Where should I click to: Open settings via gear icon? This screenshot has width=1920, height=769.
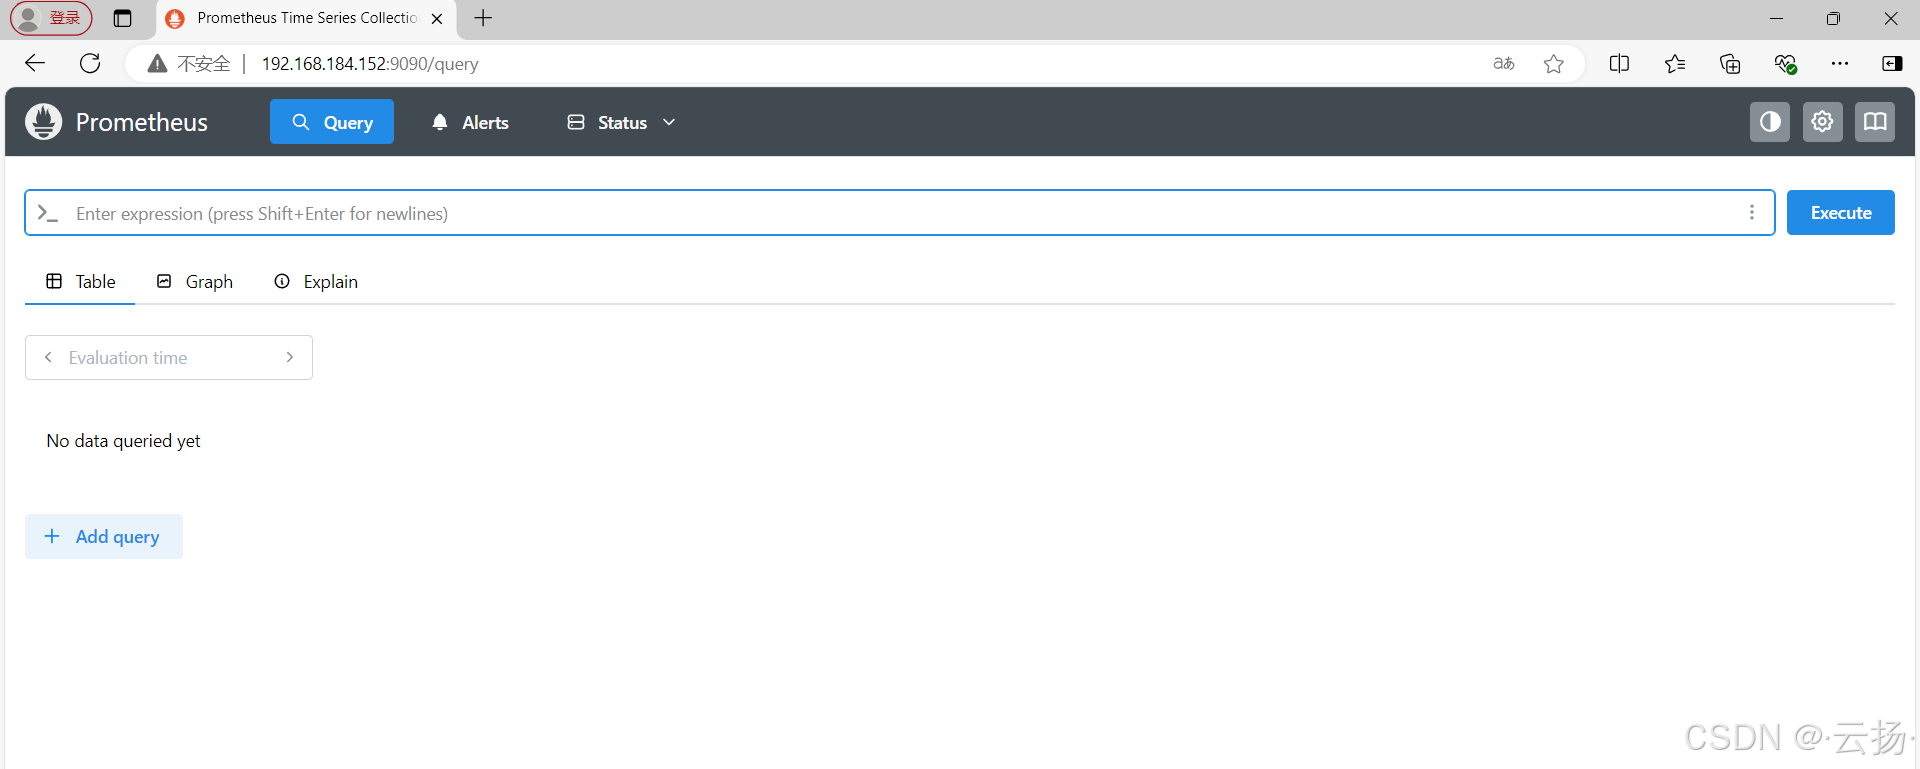1823,122
